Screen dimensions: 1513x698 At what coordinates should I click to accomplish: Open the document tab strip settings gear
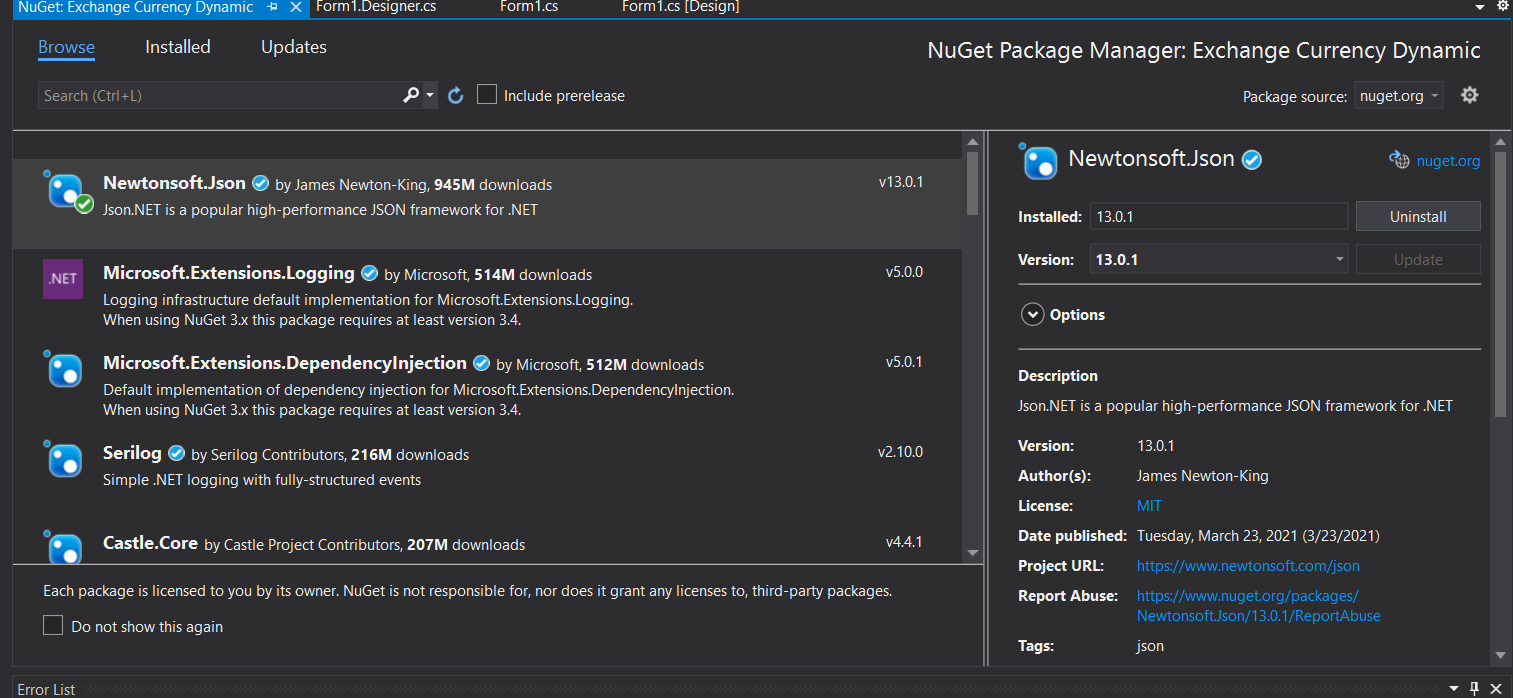1502,6
